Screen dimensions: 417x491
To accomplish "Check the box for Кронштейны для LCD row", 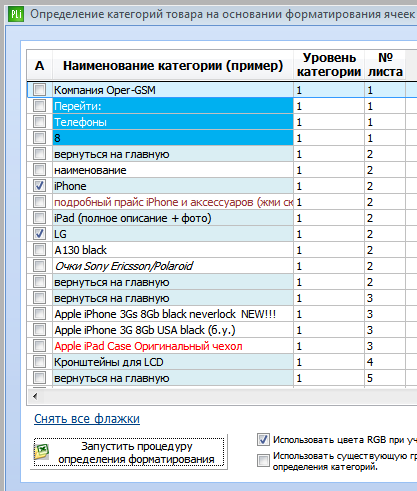I will tap(40, 362).
